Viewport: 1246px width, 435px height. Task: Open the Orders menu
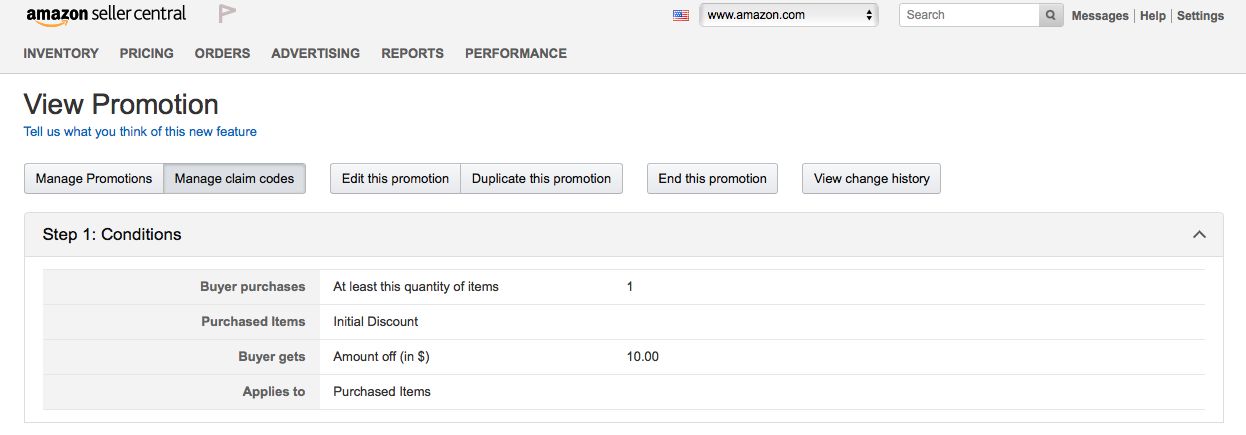(222, 53)
